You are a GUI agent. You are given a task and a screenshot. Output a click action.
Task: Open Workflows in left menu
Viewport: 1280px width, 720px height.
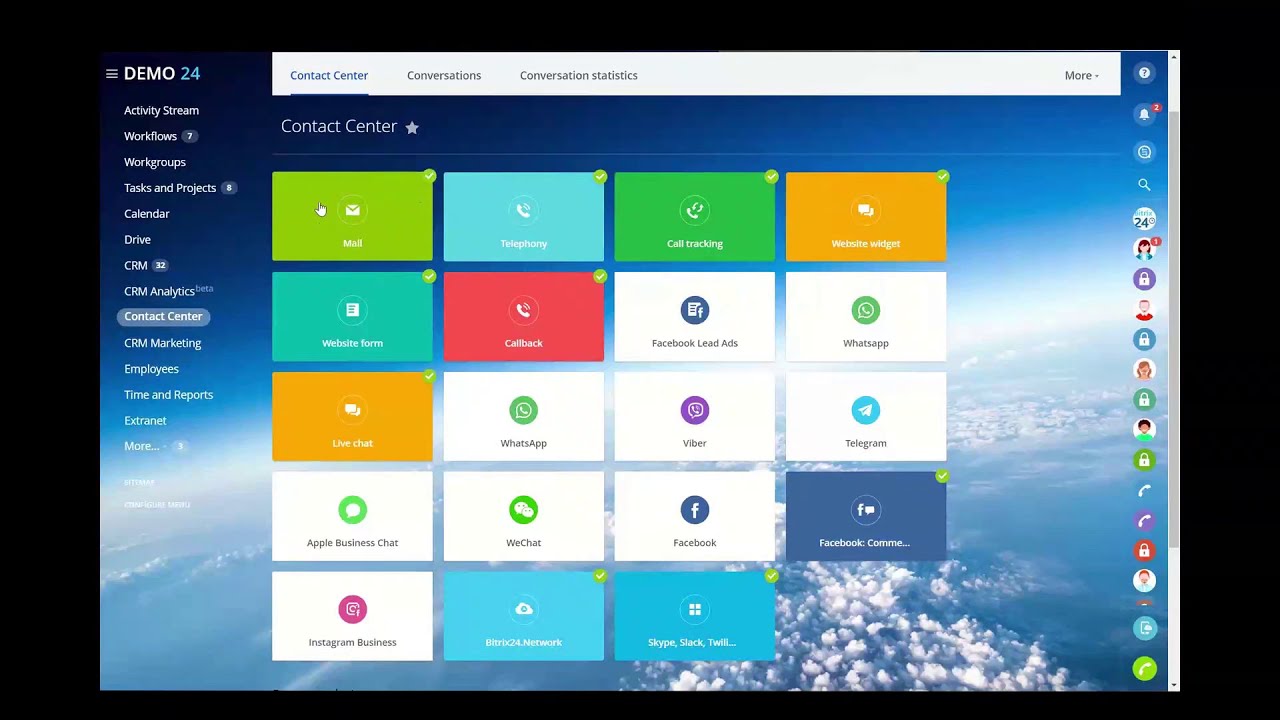[x=150, y=136]
